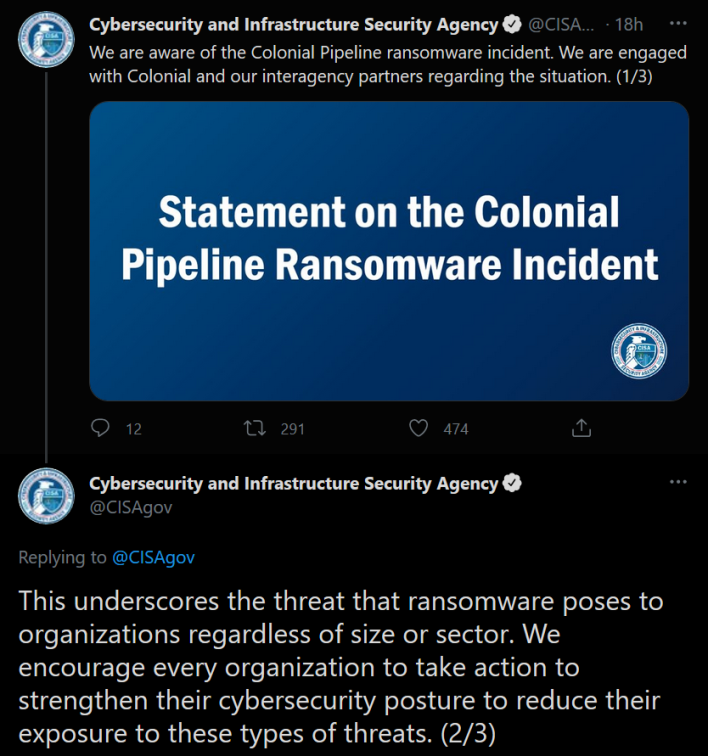The height and width of the screenshot is (756, 708).
Task: Click the truncated @CISA... handle in header
Action: 561,24
